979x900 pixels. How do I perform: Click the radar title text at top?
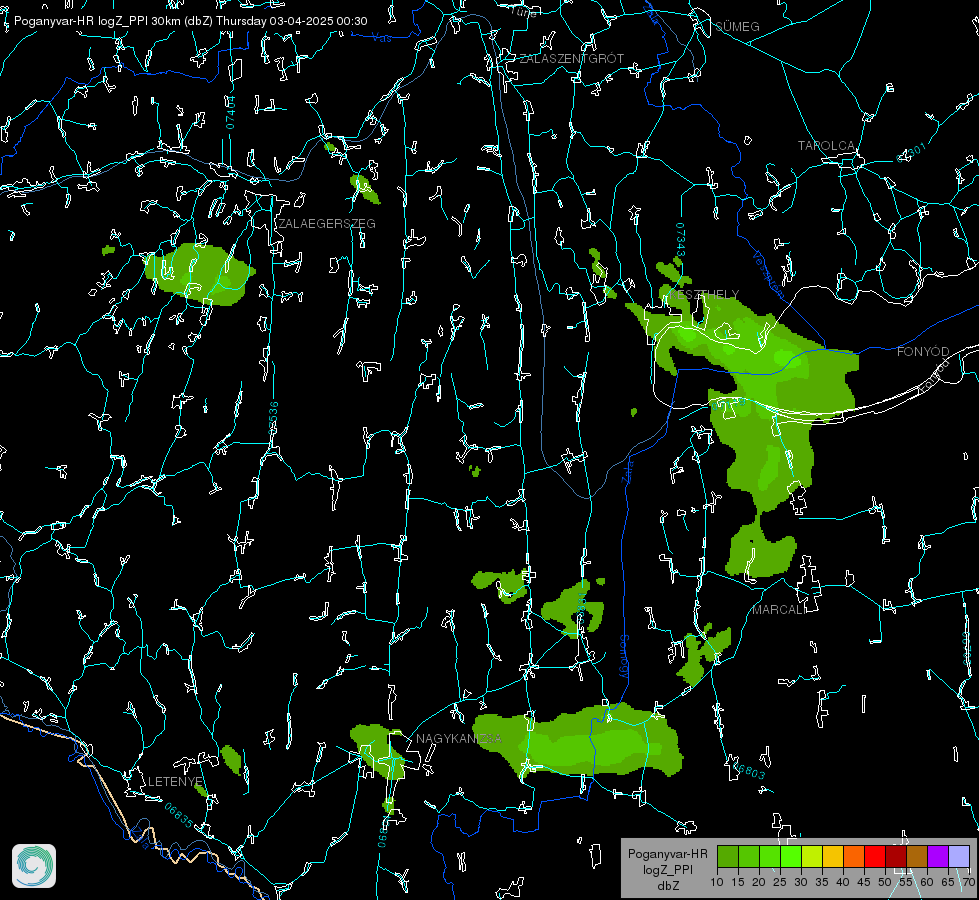pyautogui.click(x=190, y=21)
